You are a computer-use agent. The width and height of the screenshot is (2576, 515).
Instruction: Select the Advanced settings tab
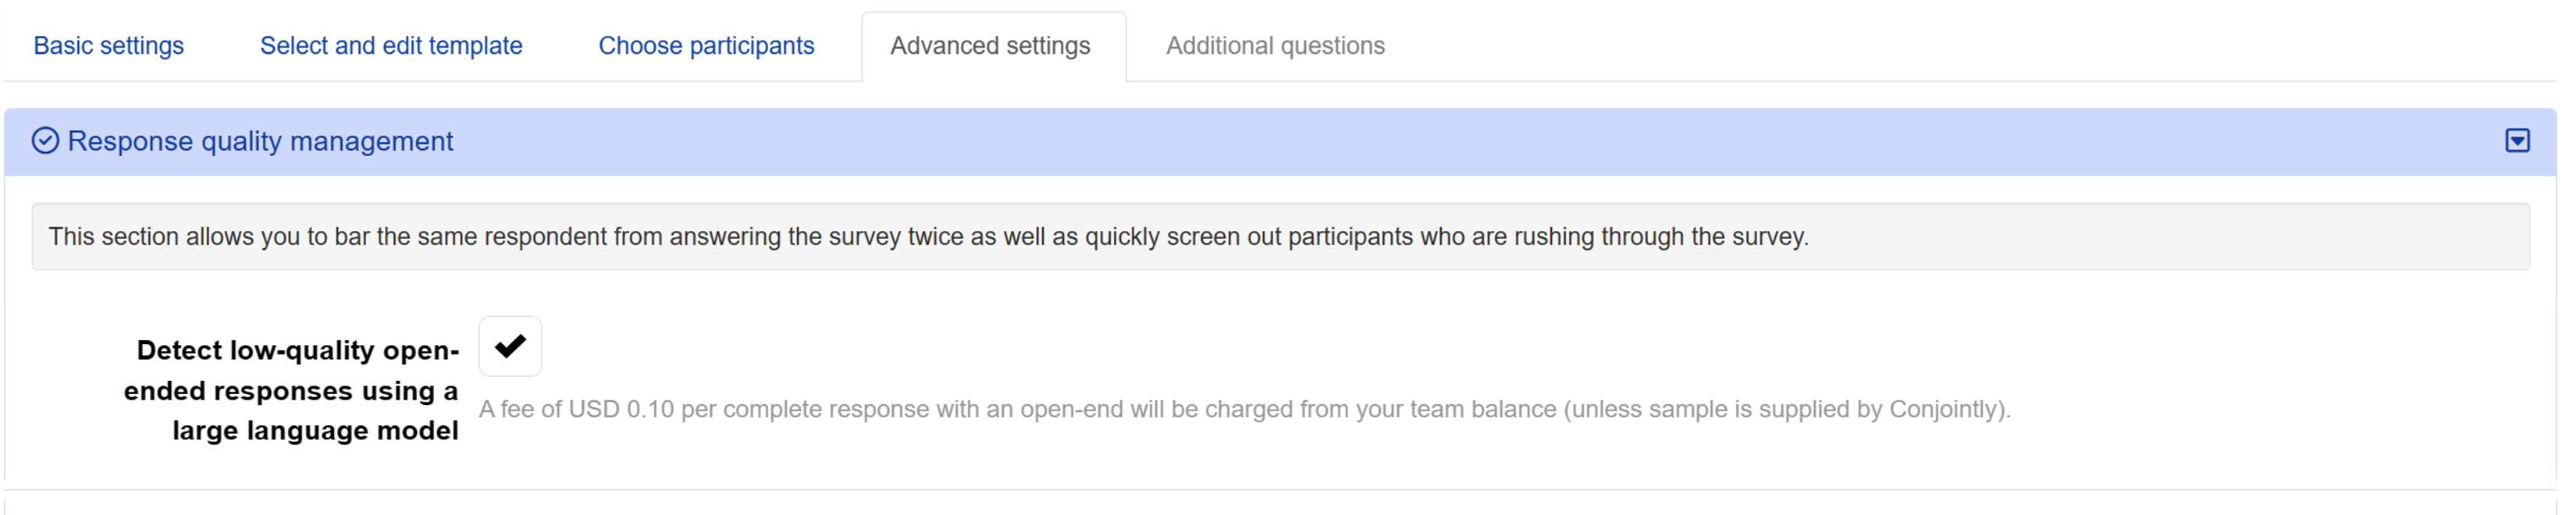990,46
